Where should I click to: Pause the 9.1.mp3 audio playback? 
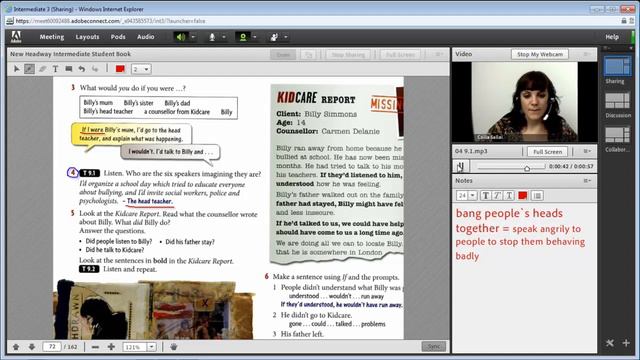pos(460,166)
